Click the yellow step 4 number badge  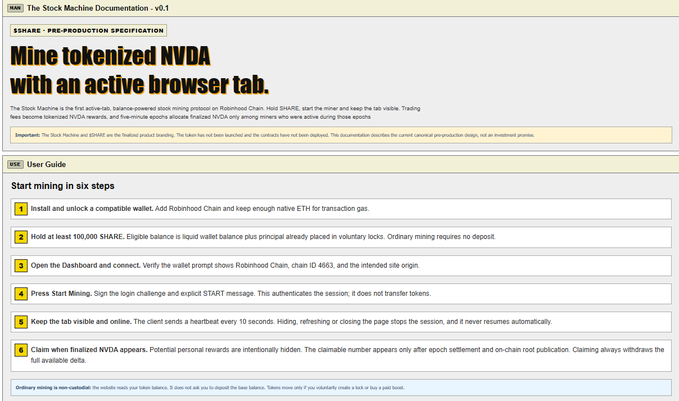[21, 294]
